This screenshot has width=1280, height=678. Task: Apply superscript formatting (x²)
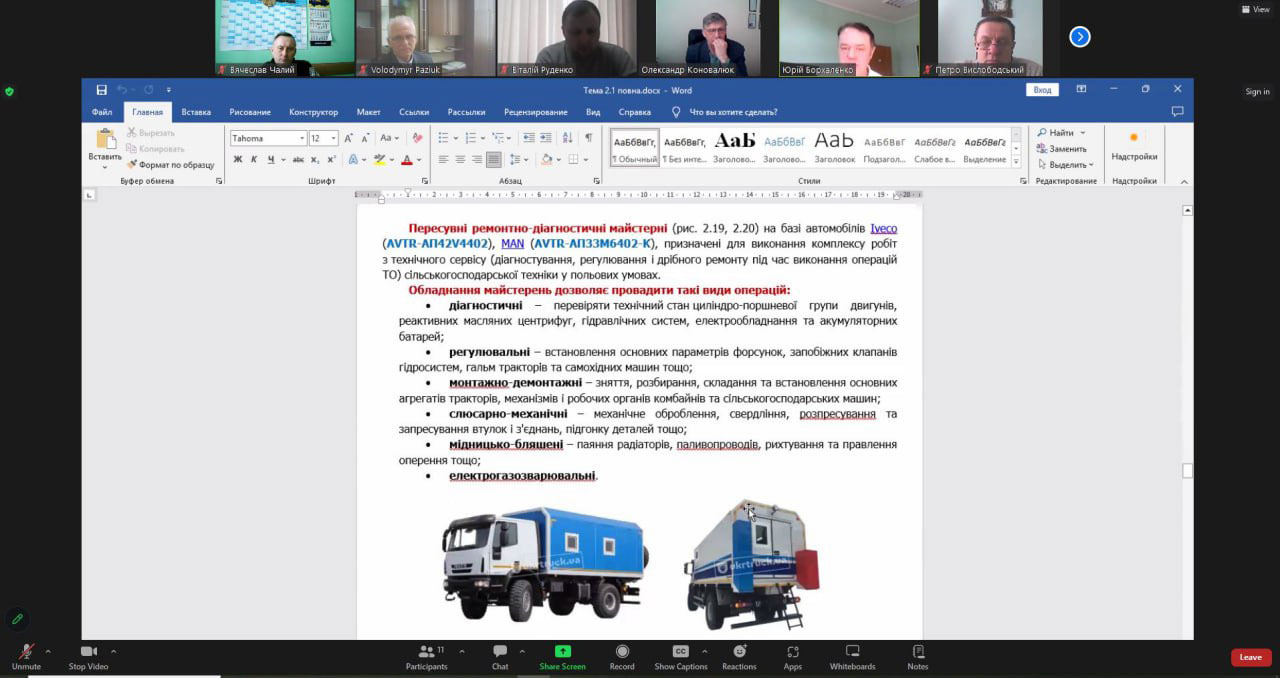tap(331, 159)
